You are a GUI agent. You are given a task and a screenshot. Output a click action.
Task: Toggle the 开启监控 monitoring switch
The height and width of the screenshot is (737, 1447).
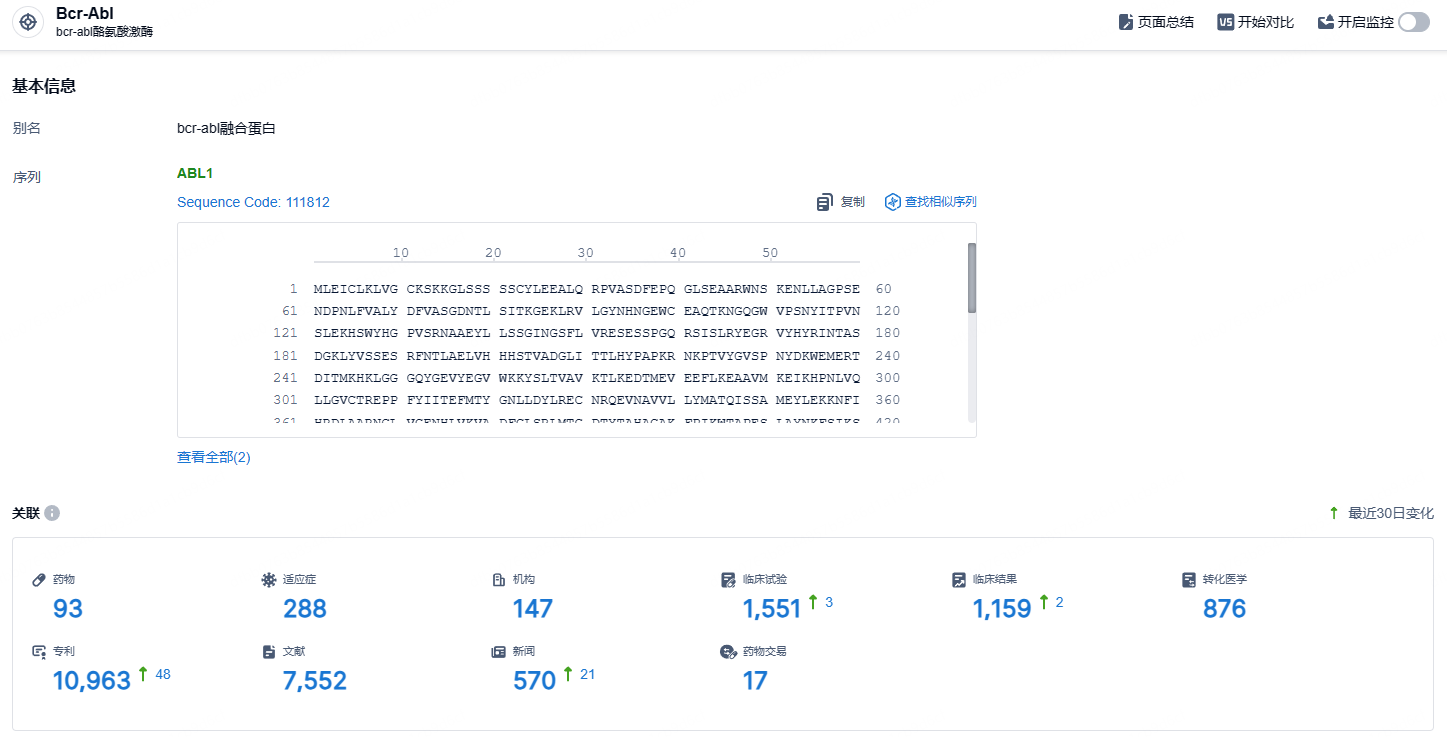tap(1414, 22)
